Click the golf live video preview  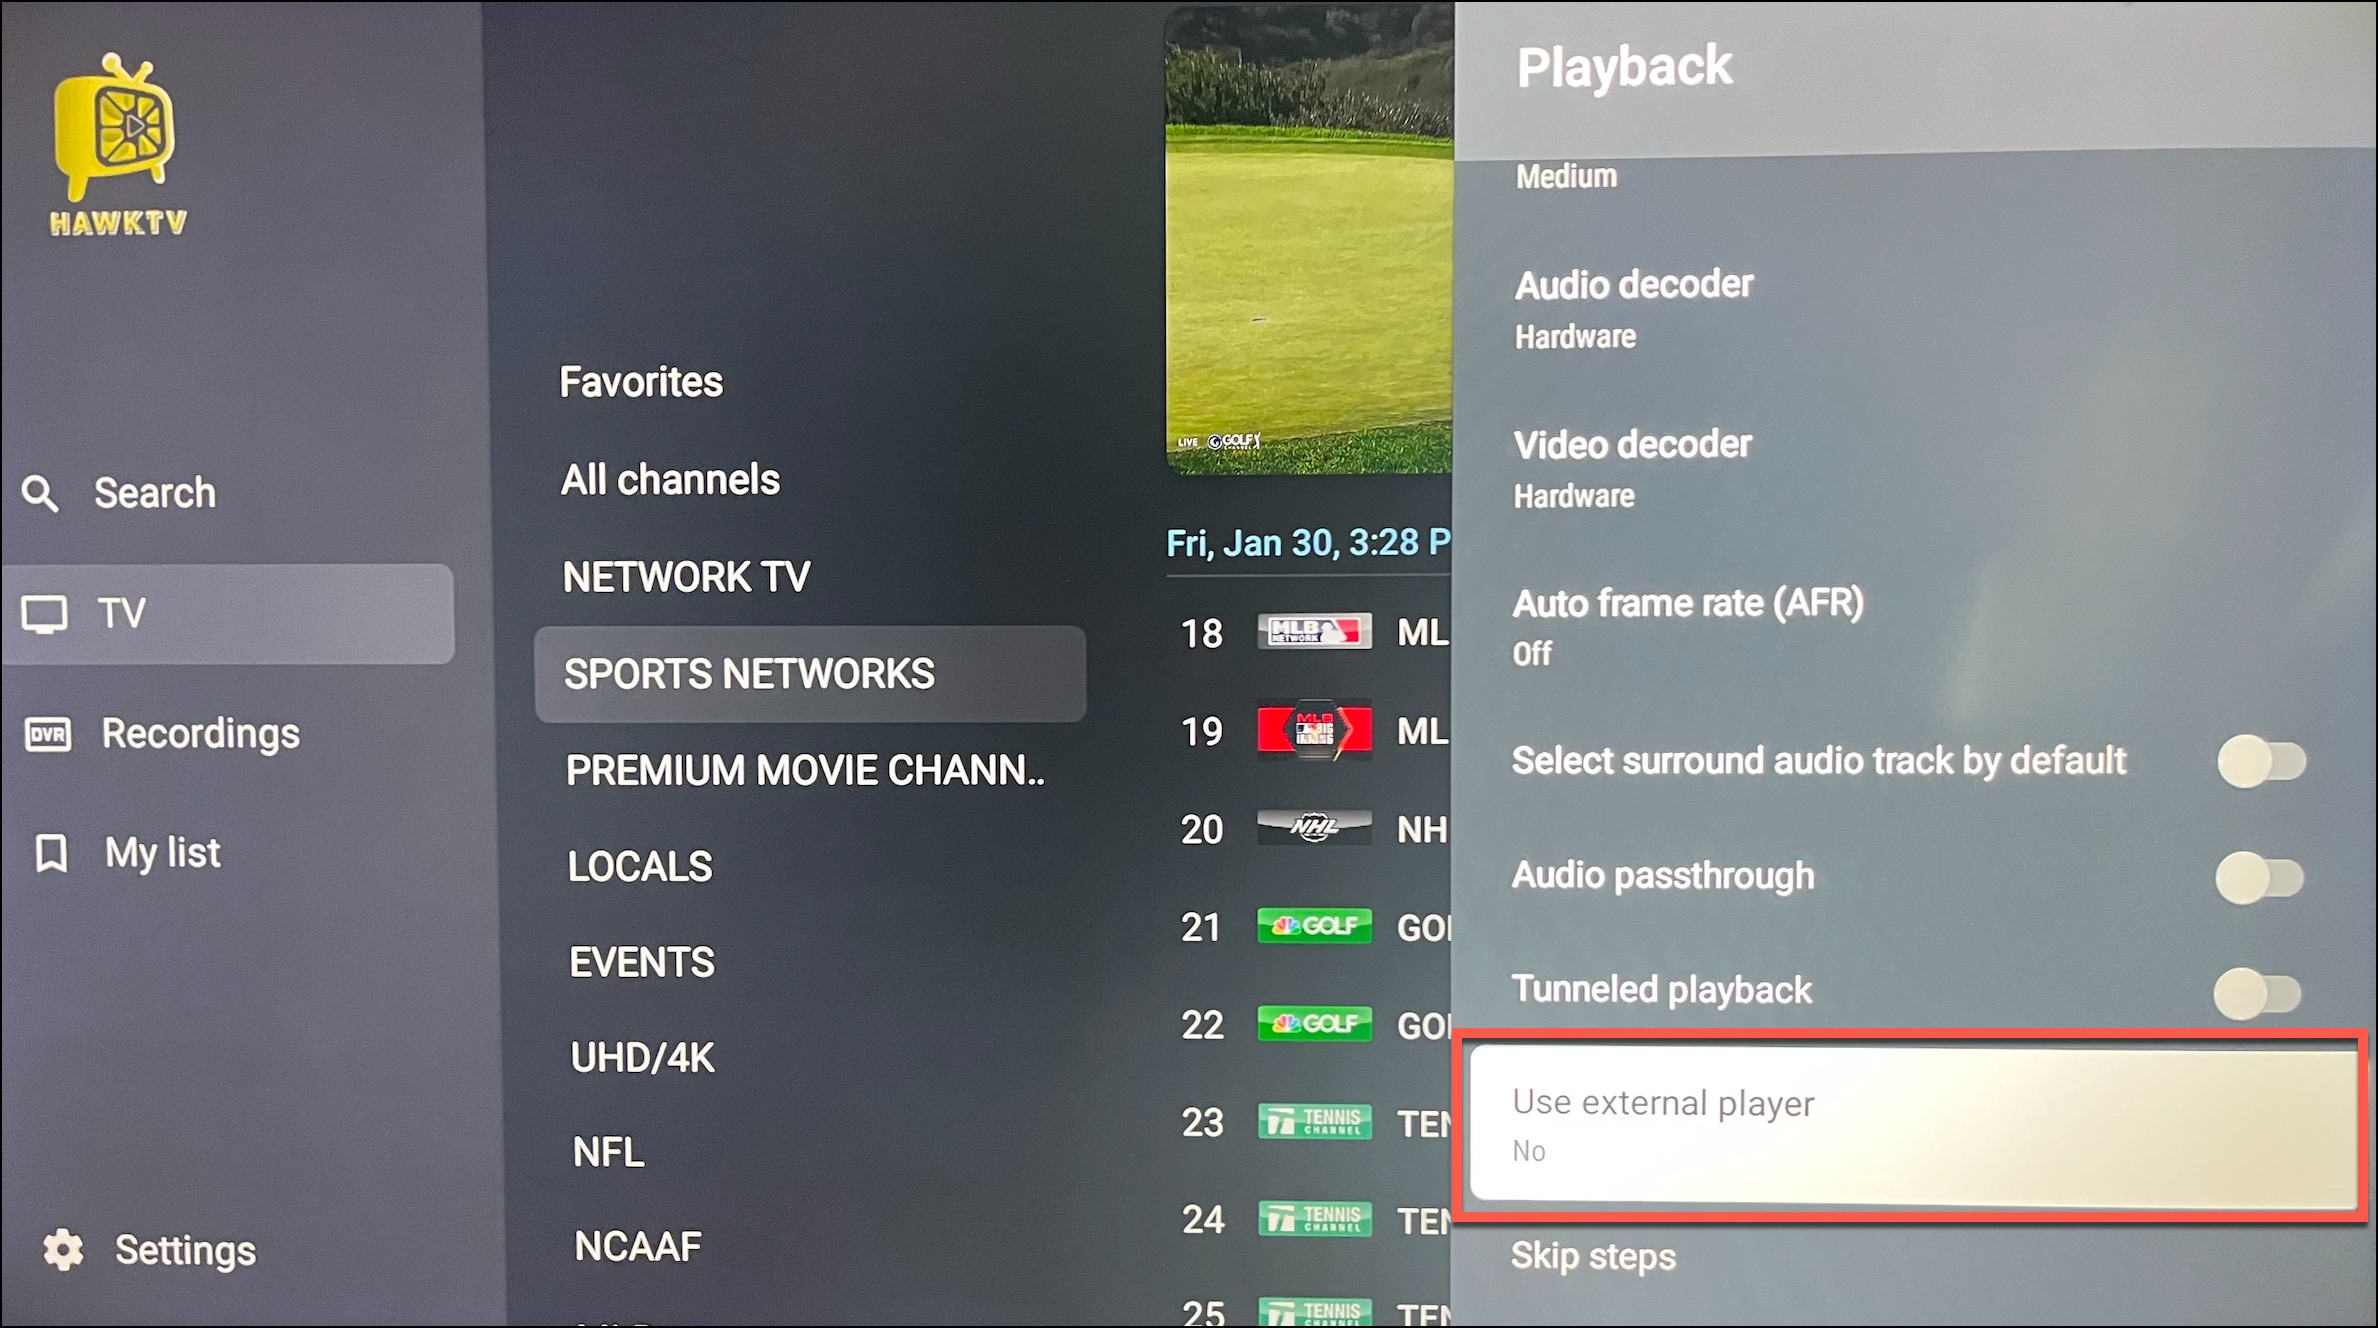pos(1309,240)
